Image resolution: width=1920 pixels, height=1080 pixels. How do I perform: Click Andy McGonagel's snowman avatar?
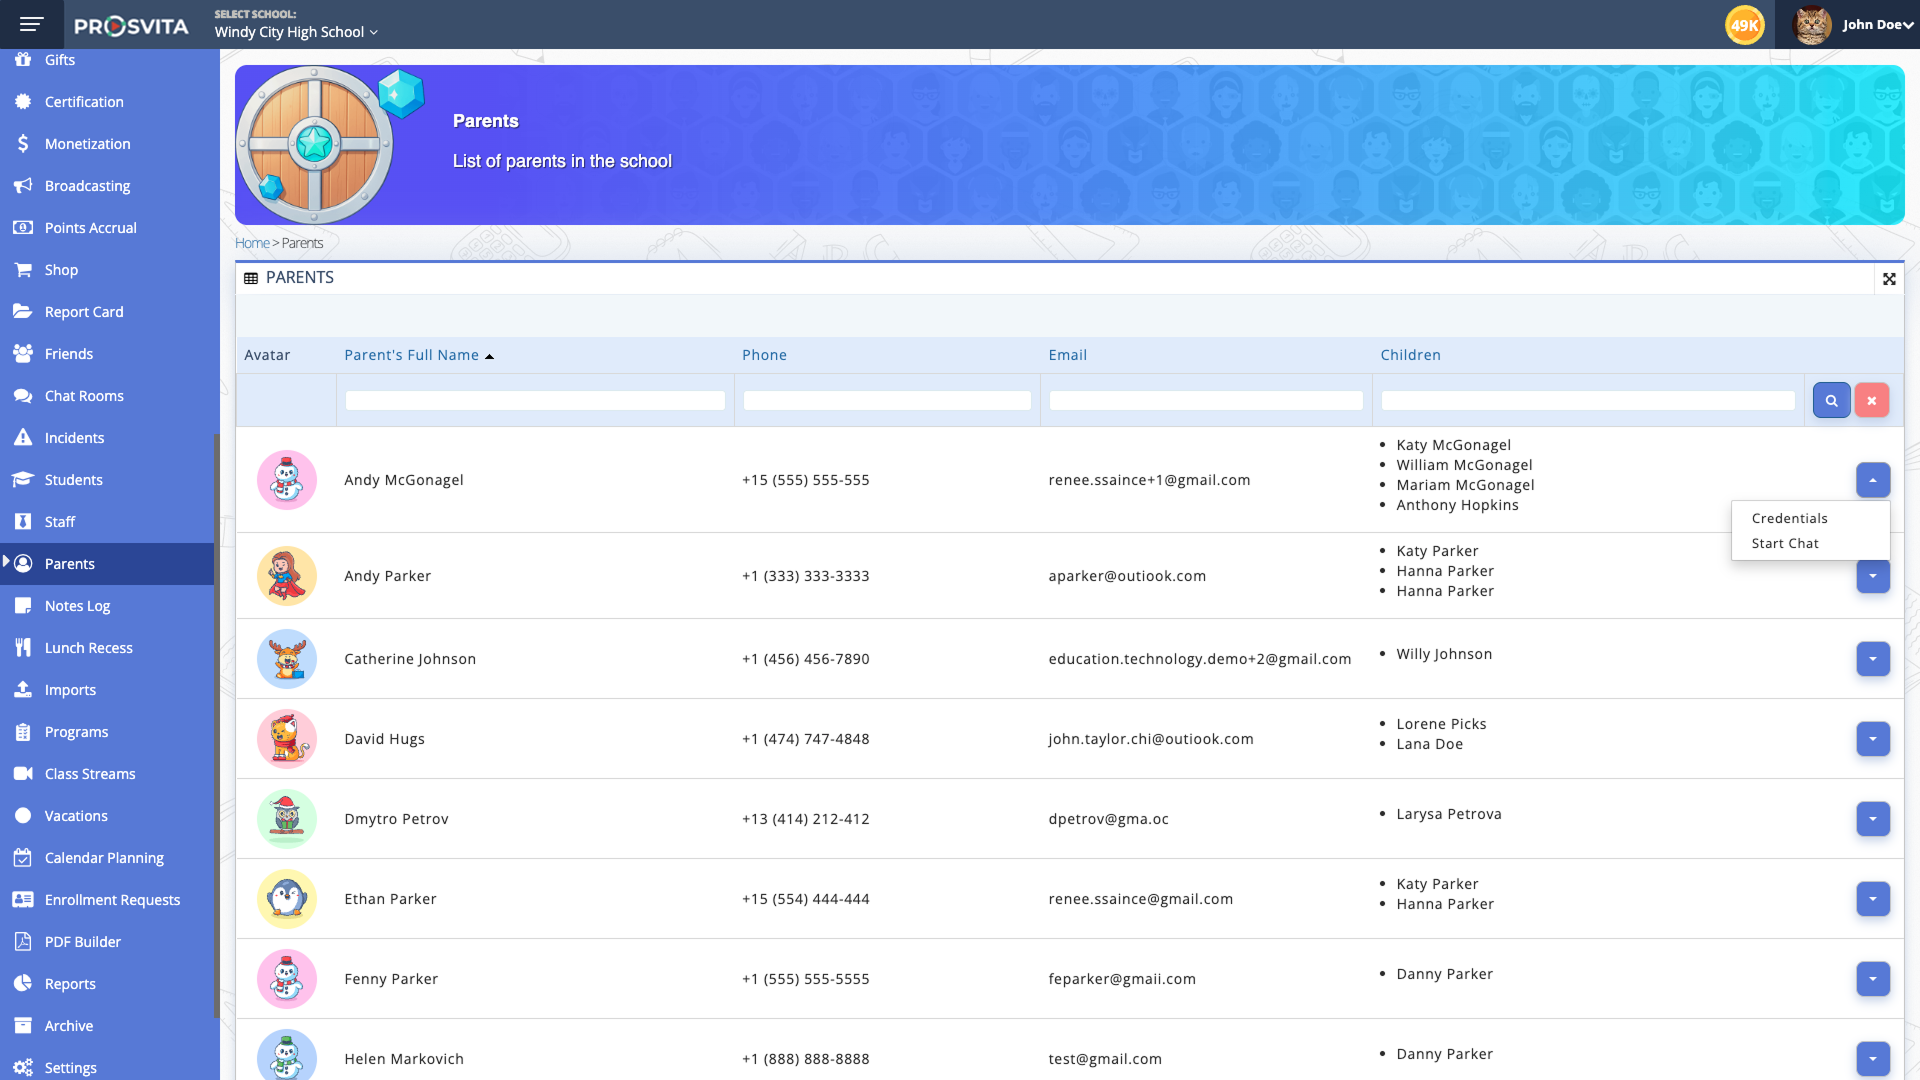(287, 480)
